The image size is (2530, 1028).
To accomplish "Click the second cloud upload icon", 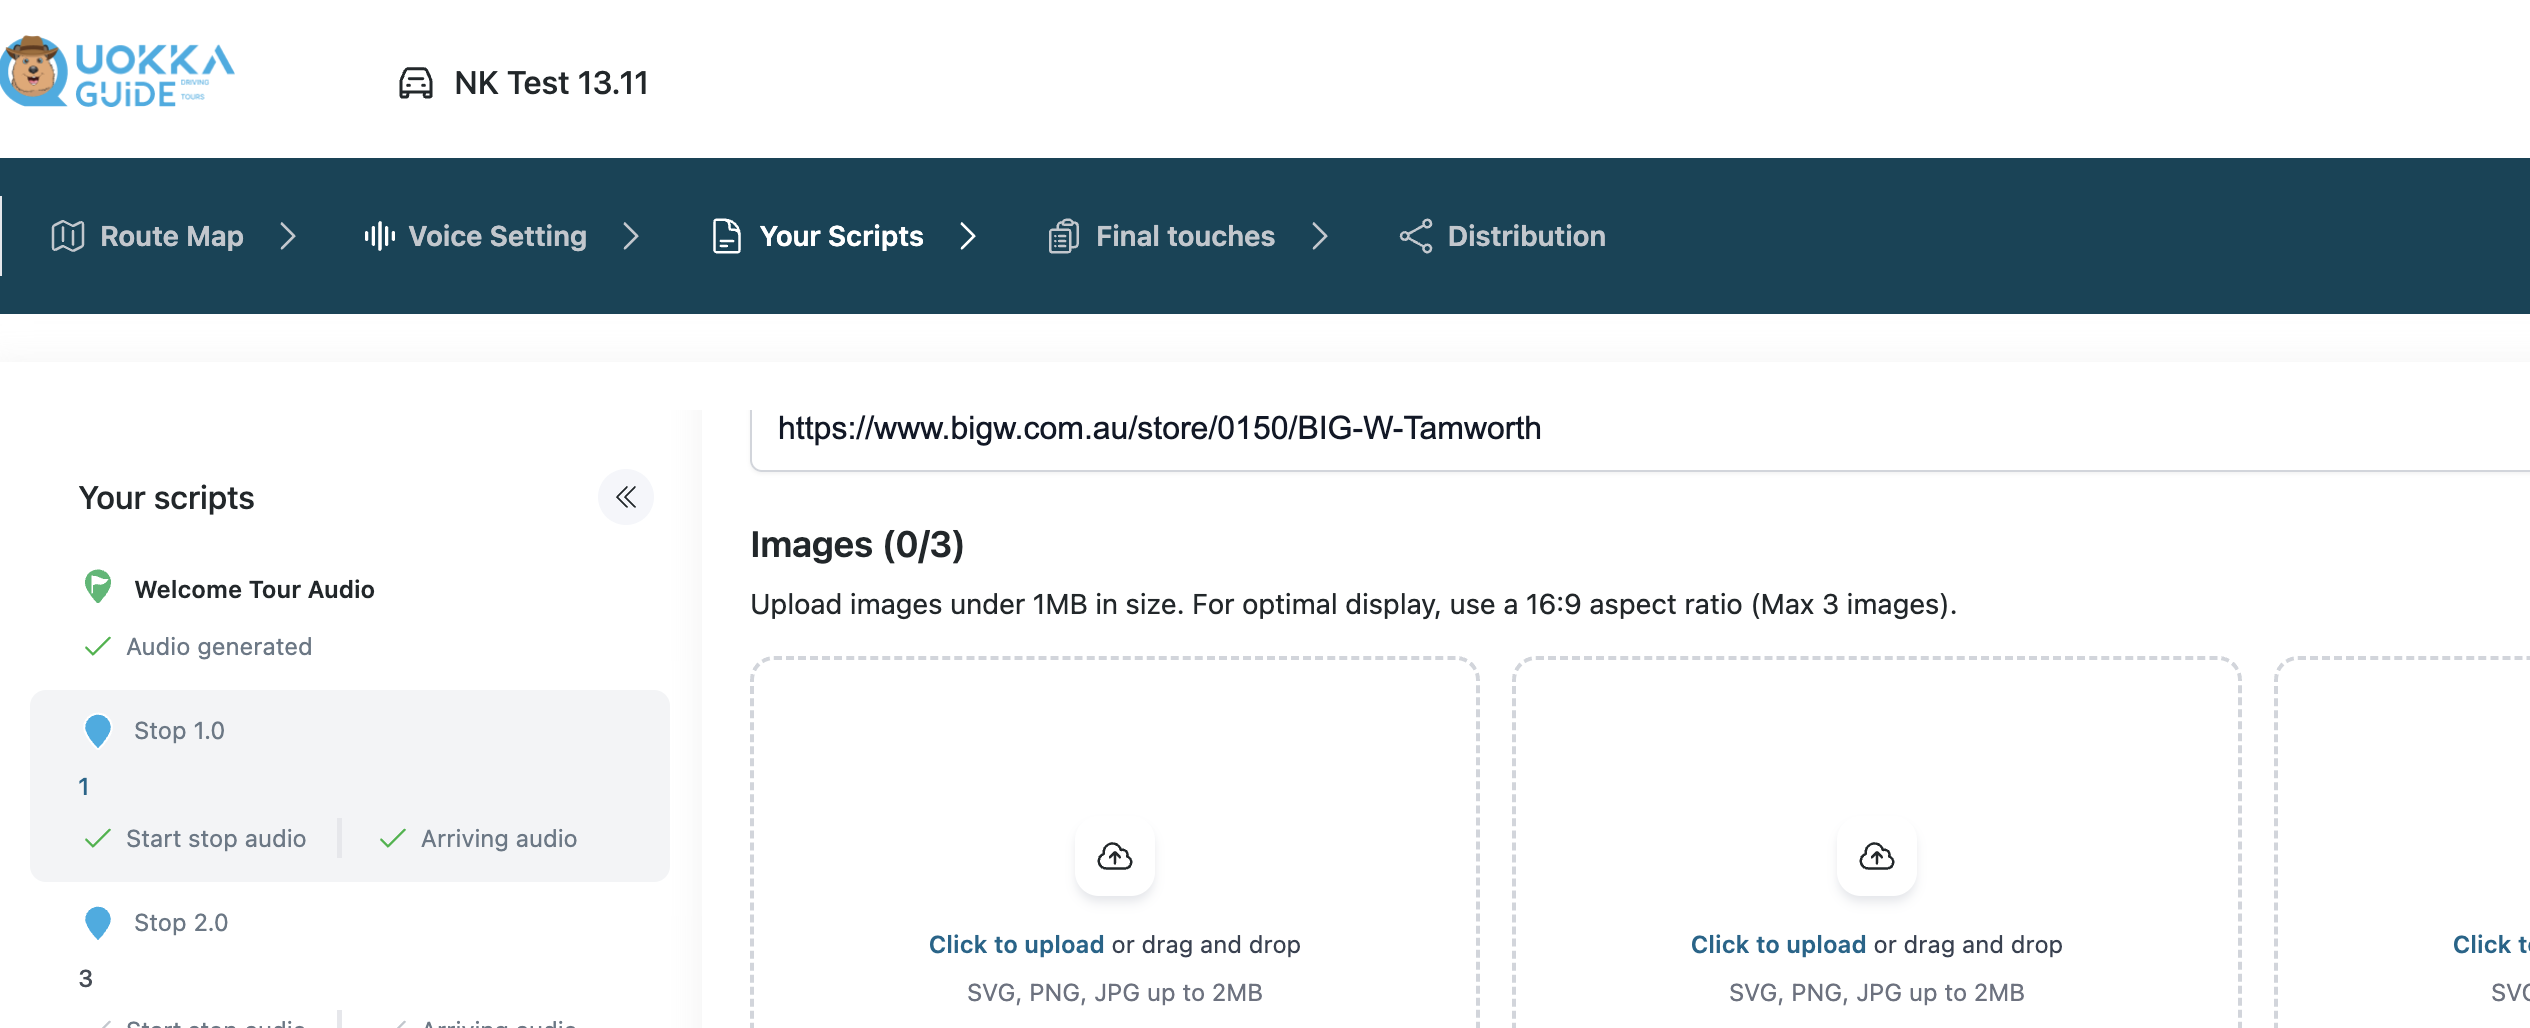I will pyautogui.click(x=1876, y=857).
